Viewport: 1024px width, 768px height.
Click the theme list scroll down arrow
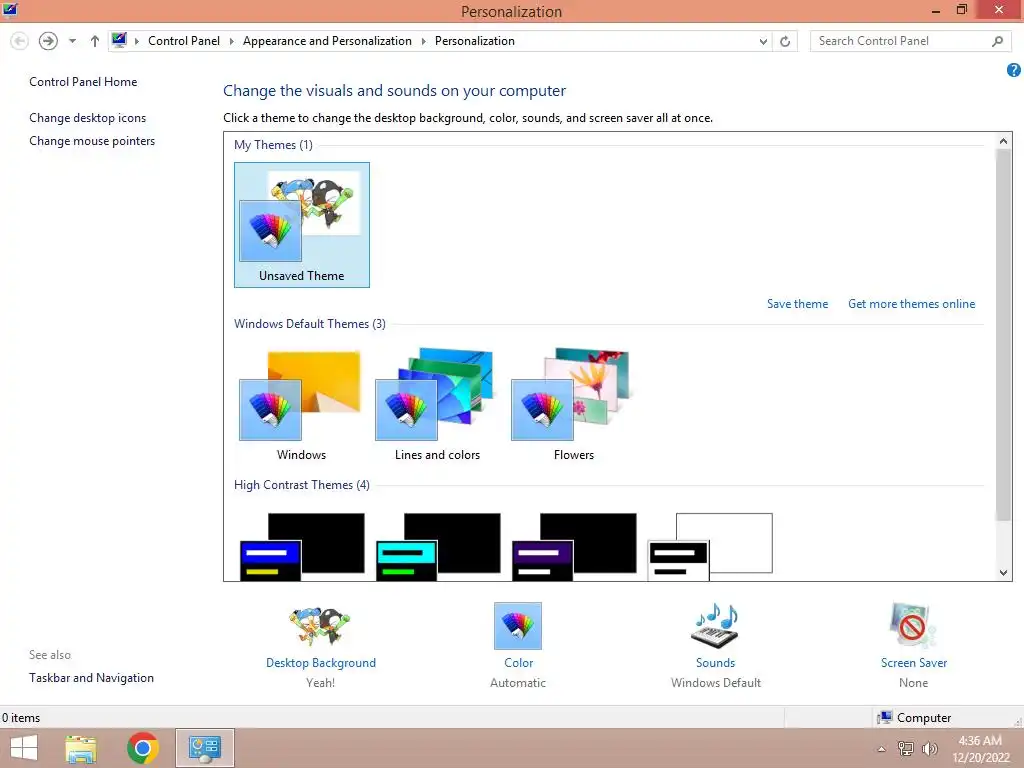coord(1003,573)
